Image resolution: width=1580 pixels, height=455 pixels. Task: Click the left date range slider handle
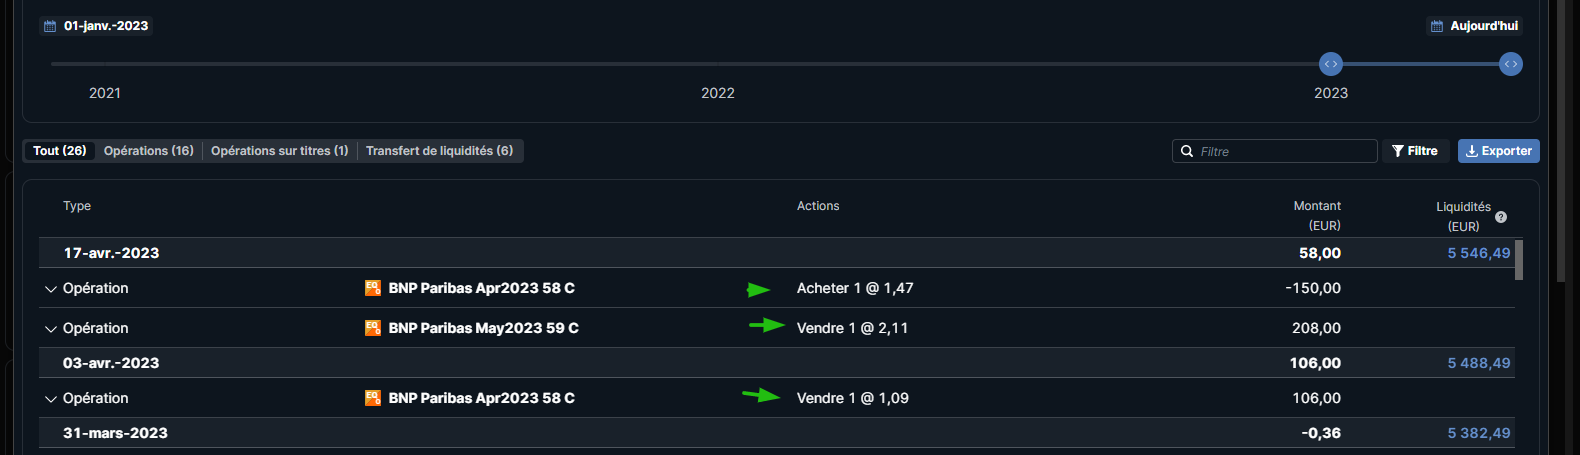1330,64
